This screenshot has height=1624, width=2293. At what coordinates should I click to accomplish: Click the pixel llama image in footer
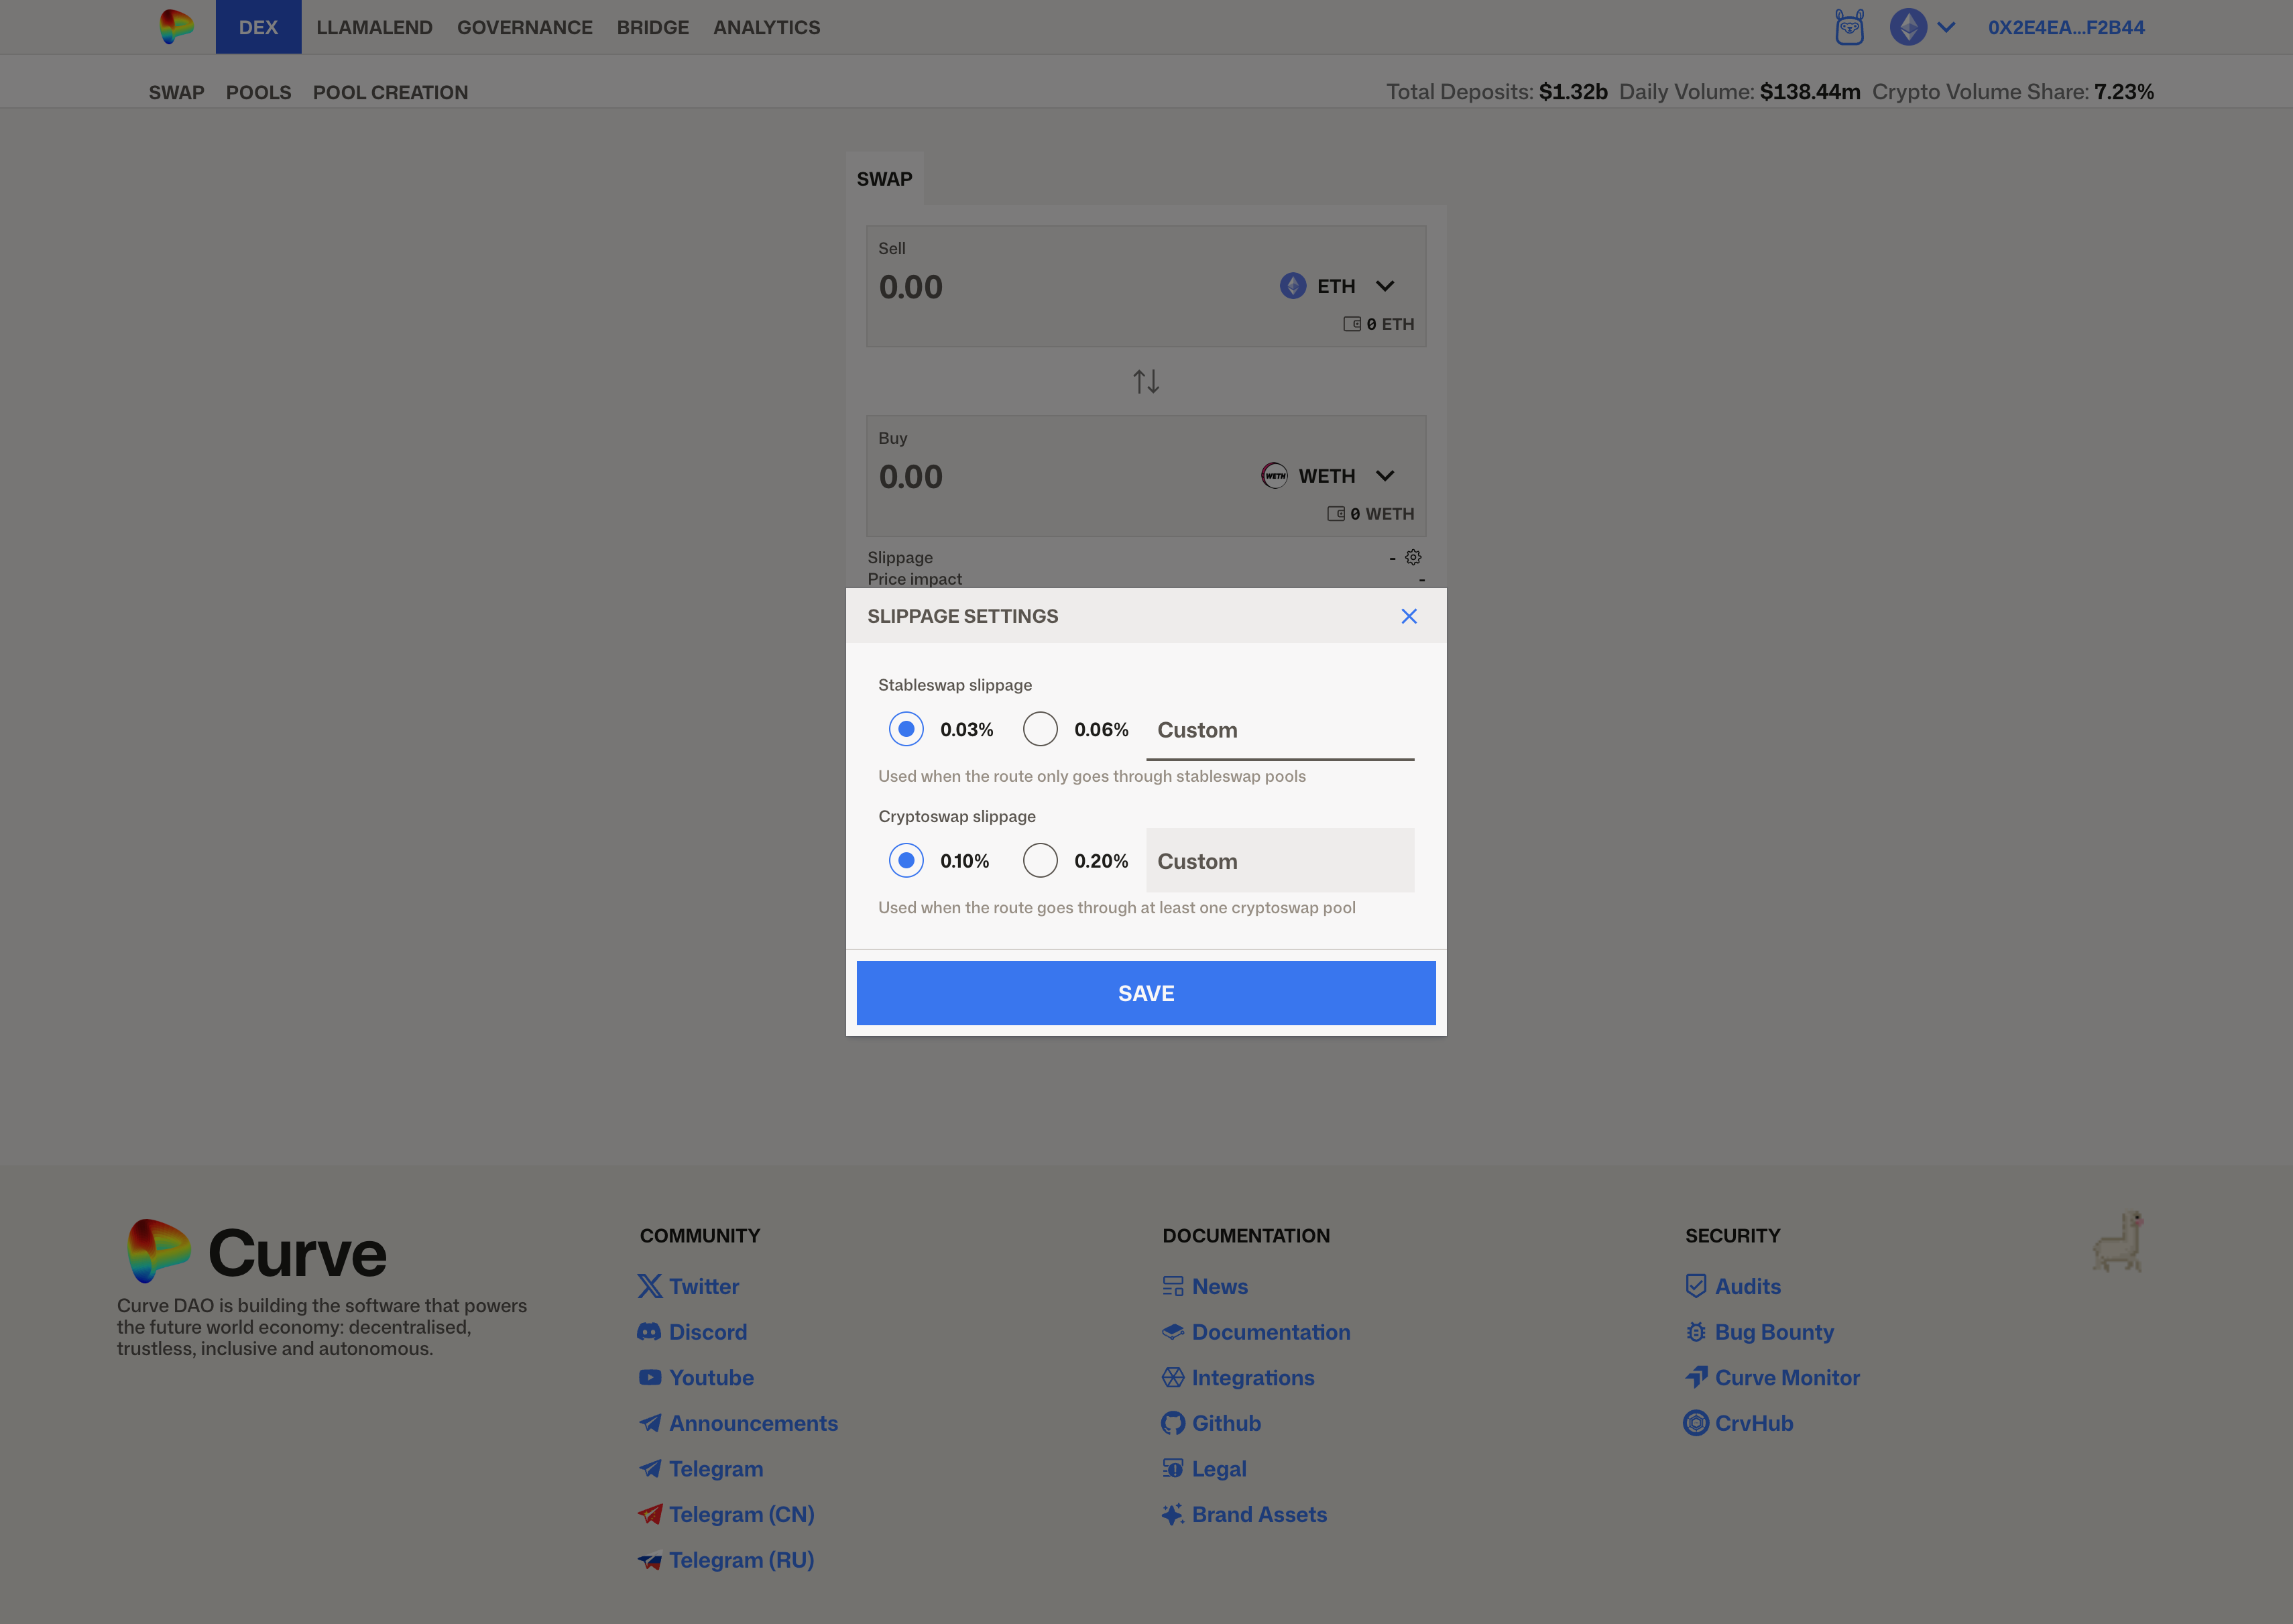pyautogui.click(x=2118, y=1241)
